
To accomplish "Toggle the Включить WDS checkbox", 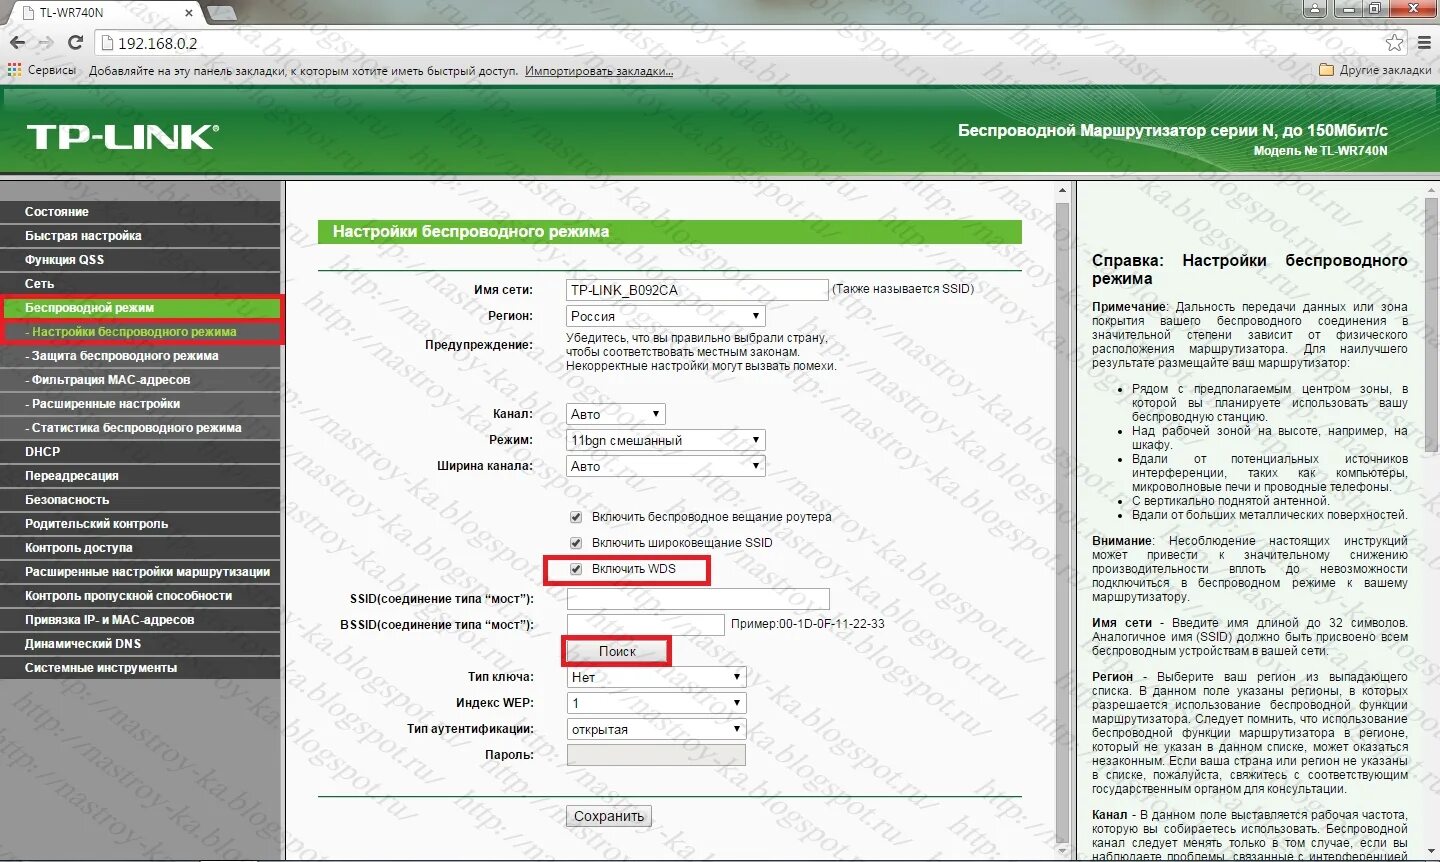I will (x=576, y=569).
